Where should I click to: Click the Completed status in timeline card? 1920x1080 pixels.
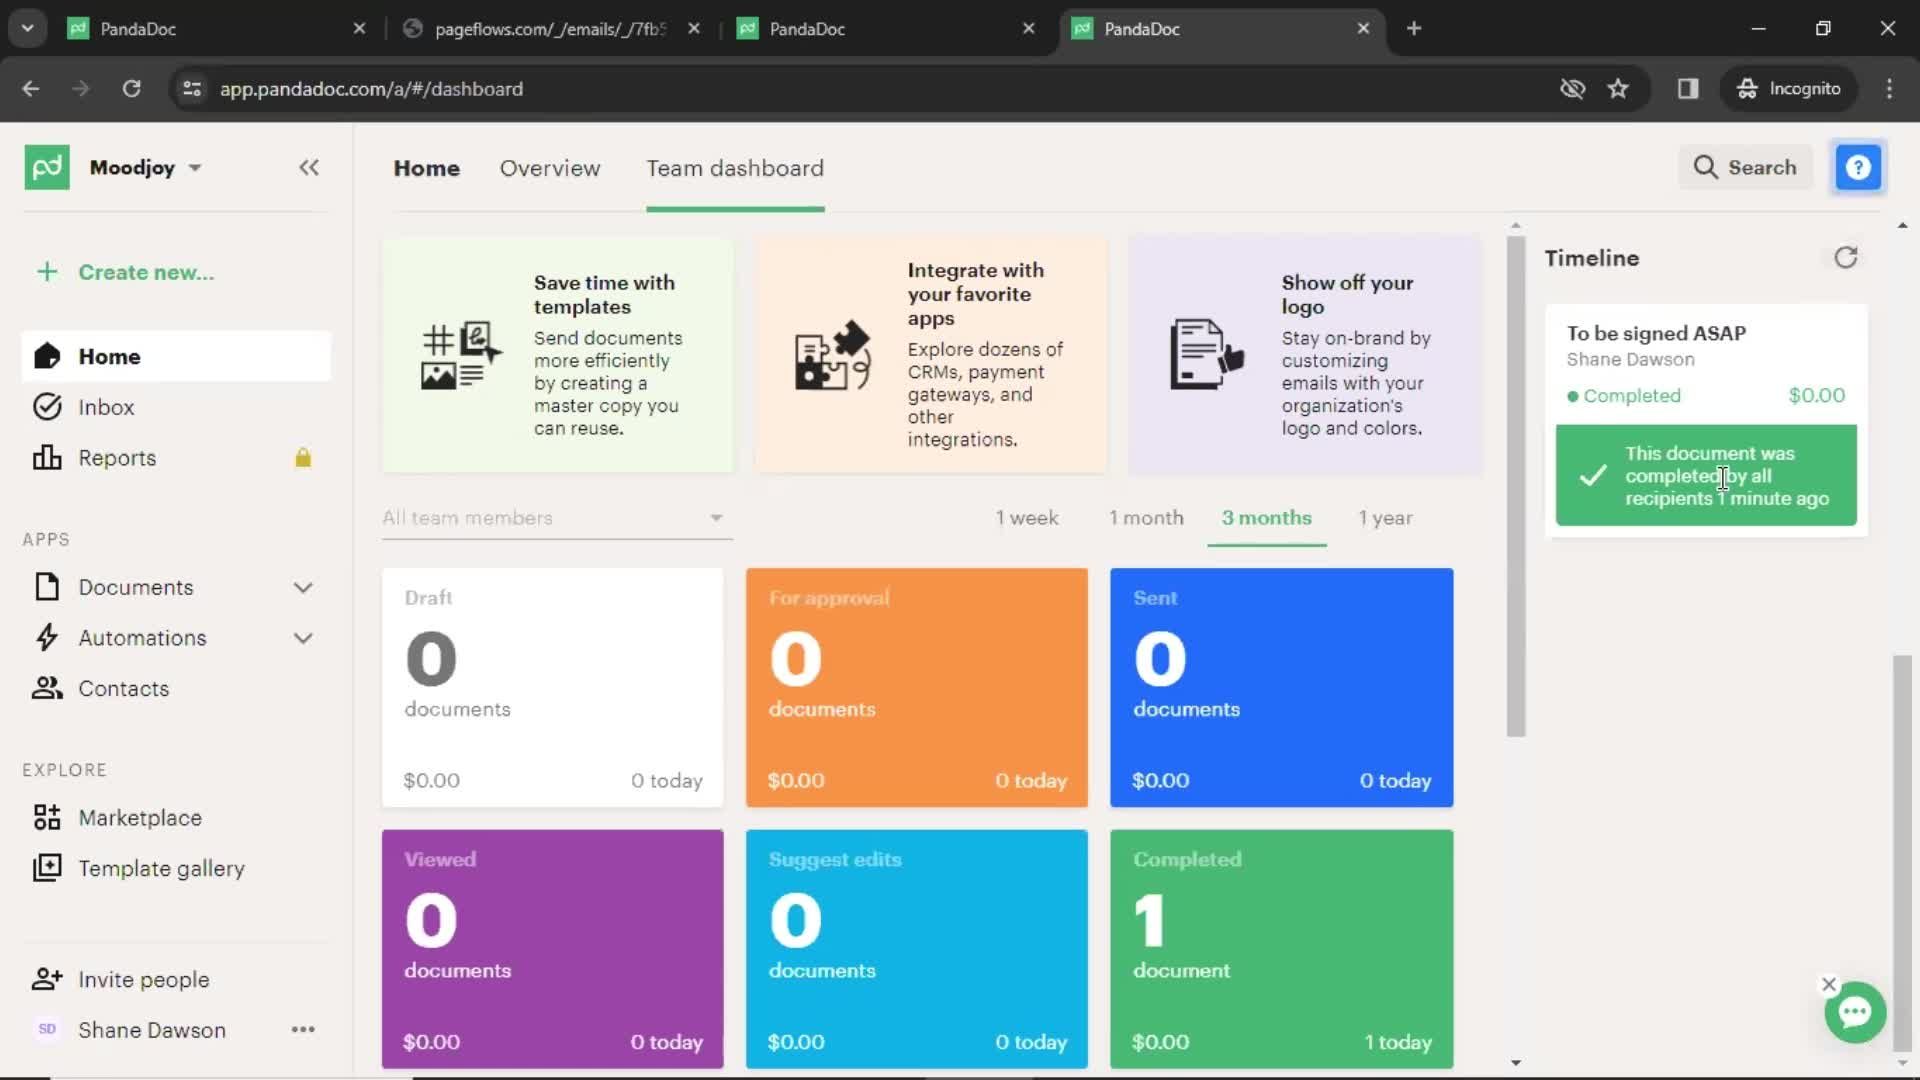(1624, 396)
